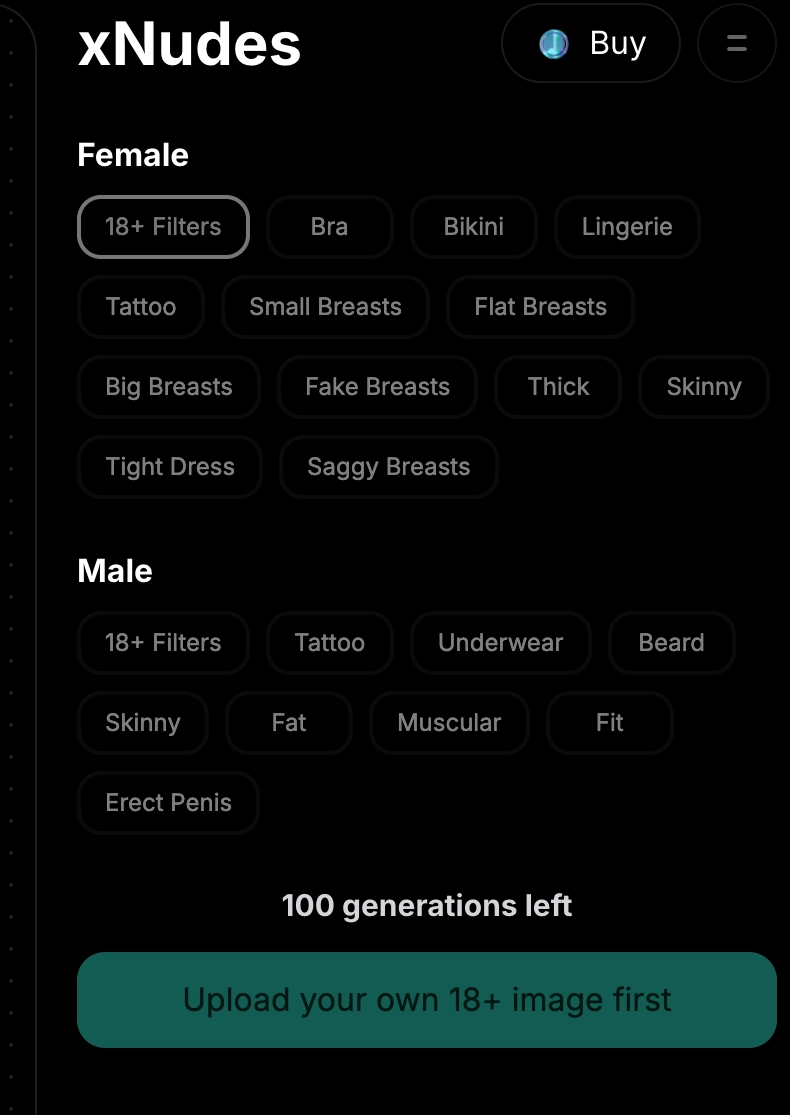Enable the Bikini filter
The image size is (790, 1115).
(474, 227)
